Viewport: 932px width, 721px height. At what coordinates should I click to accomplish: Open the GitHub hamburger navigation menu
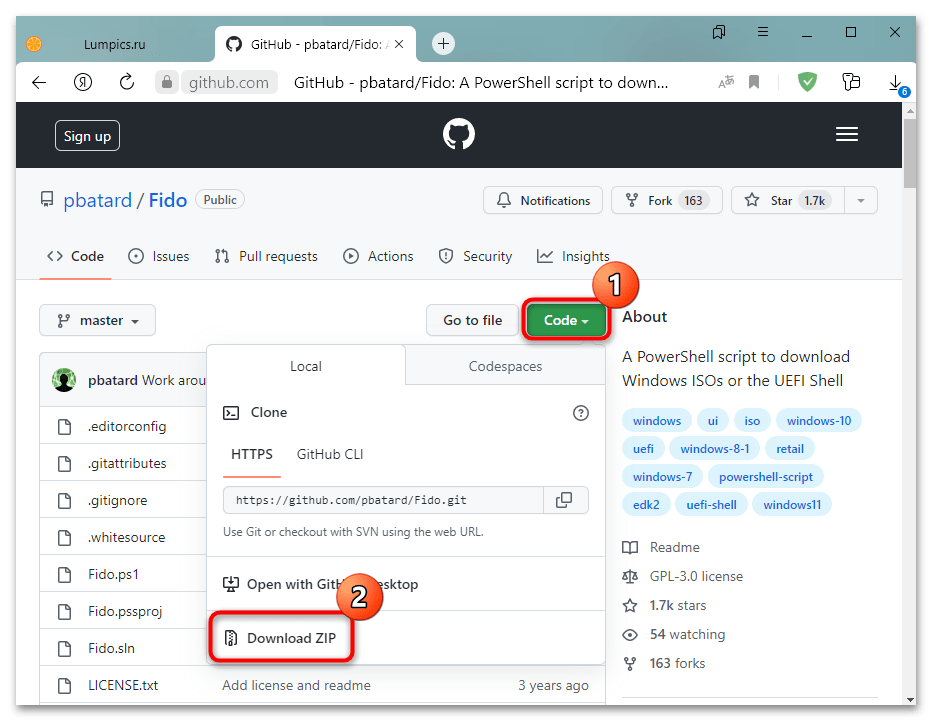pyautogui.click(x=846, y=134)
